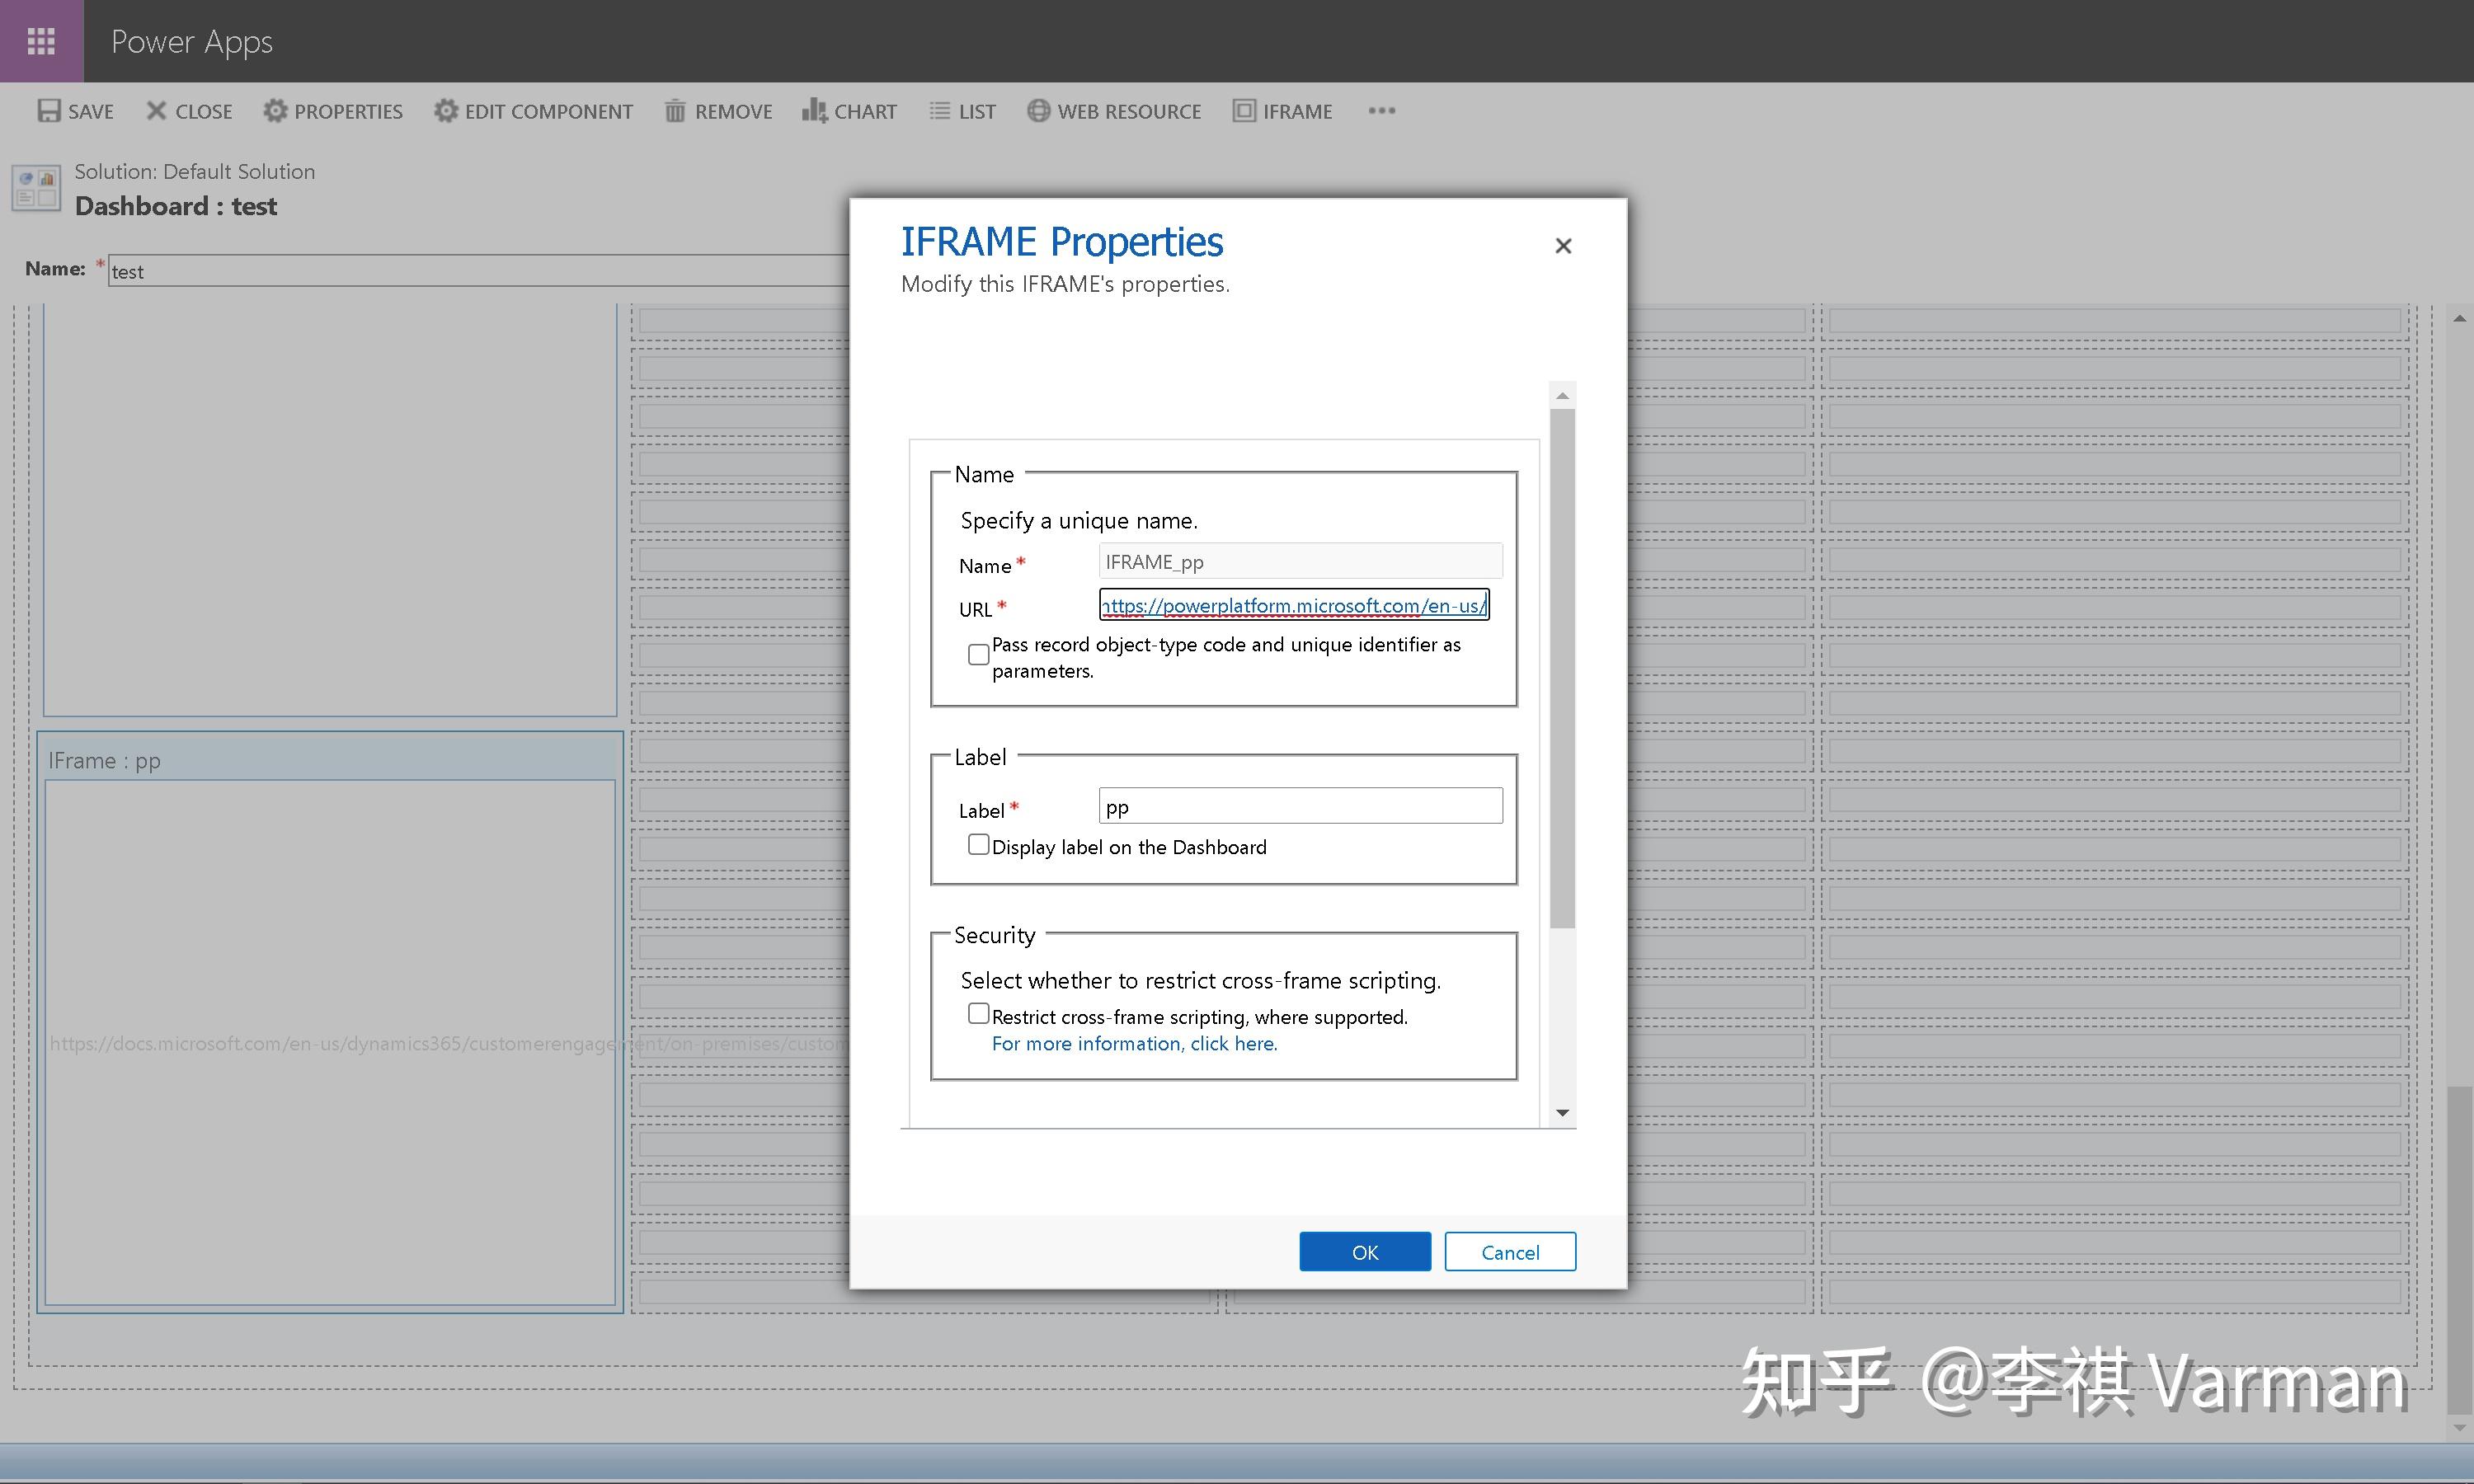Viewport: 2474px width, 1484px height.
Task: Check Display label on the Dashboard
Action: click(978, 845)
